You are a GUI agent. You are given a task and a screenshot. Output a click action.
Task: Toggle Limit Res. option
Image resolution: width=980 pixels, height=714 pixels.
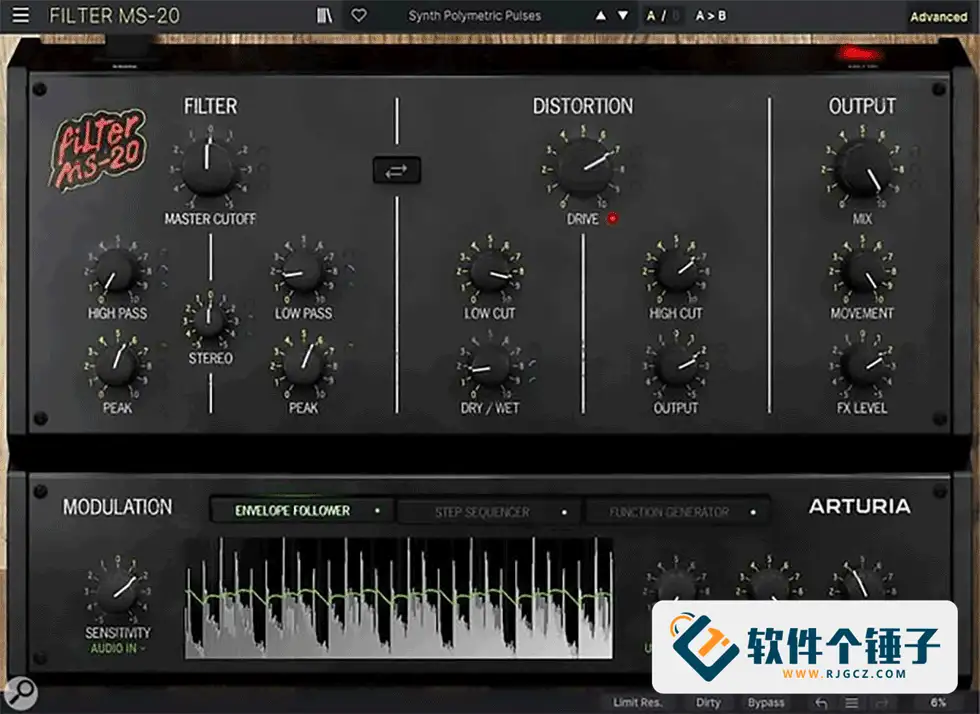(637, 703)
